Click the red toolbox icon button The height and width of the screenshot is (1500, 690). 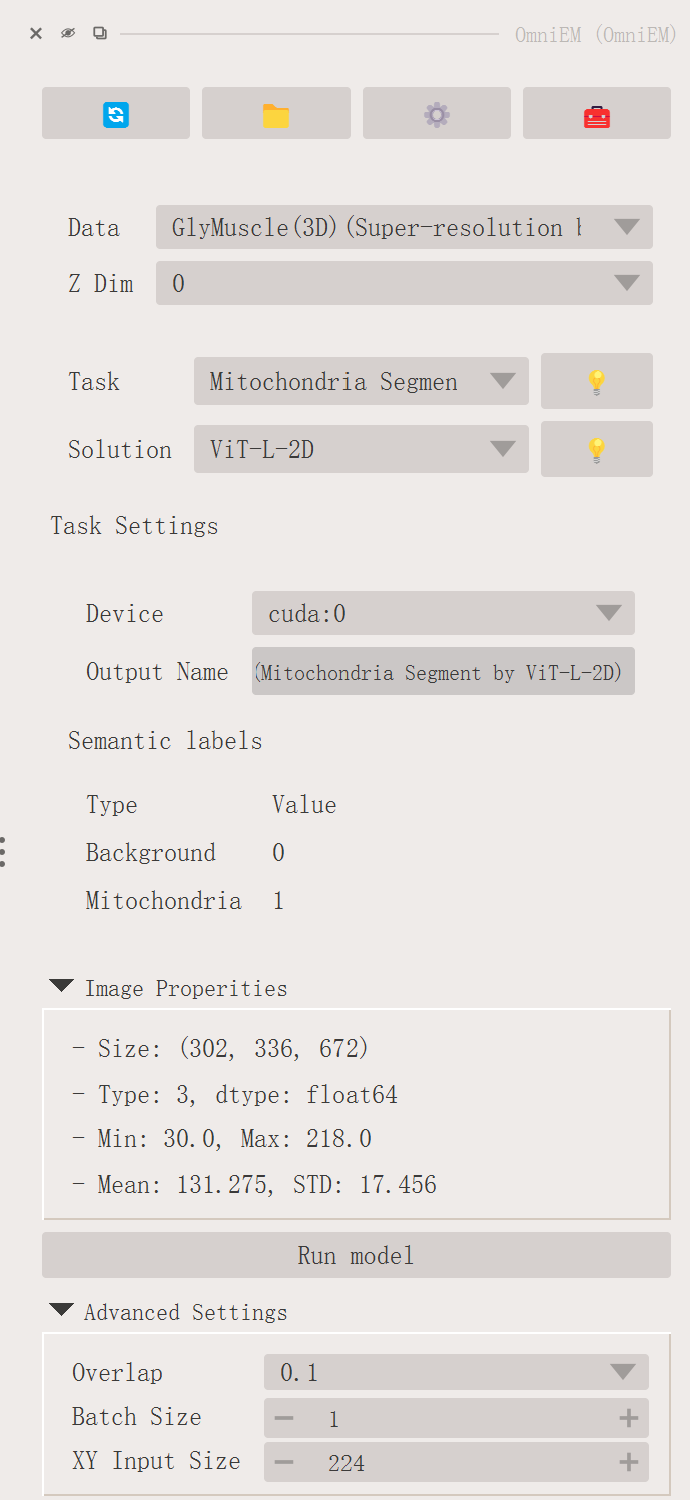[596, 114]
